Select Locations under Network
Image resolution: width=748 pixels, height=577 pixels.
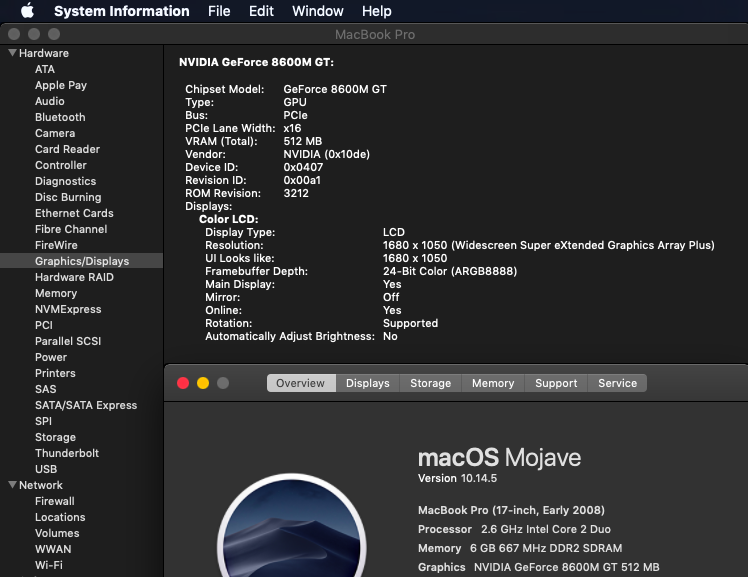pyautogui.click(x=60, y=517)
